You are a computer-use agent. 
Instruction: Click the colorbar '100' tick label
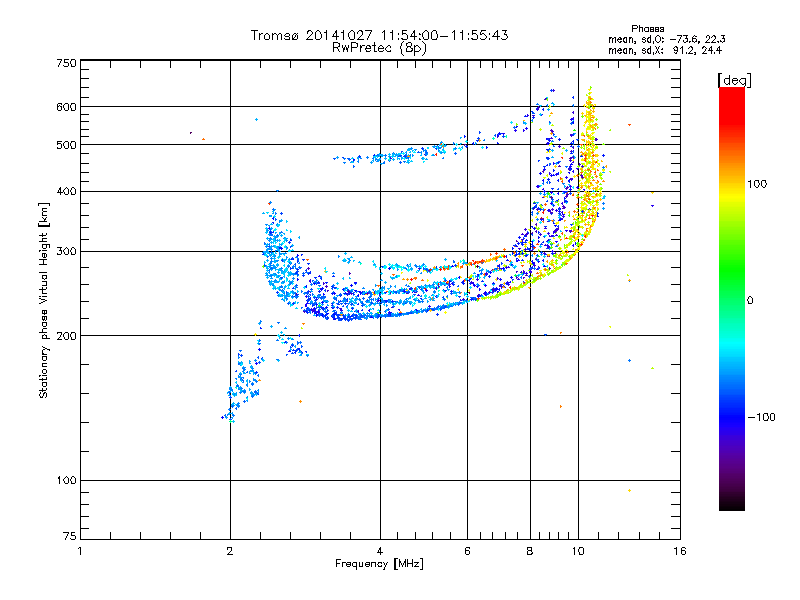coord(757,184)
